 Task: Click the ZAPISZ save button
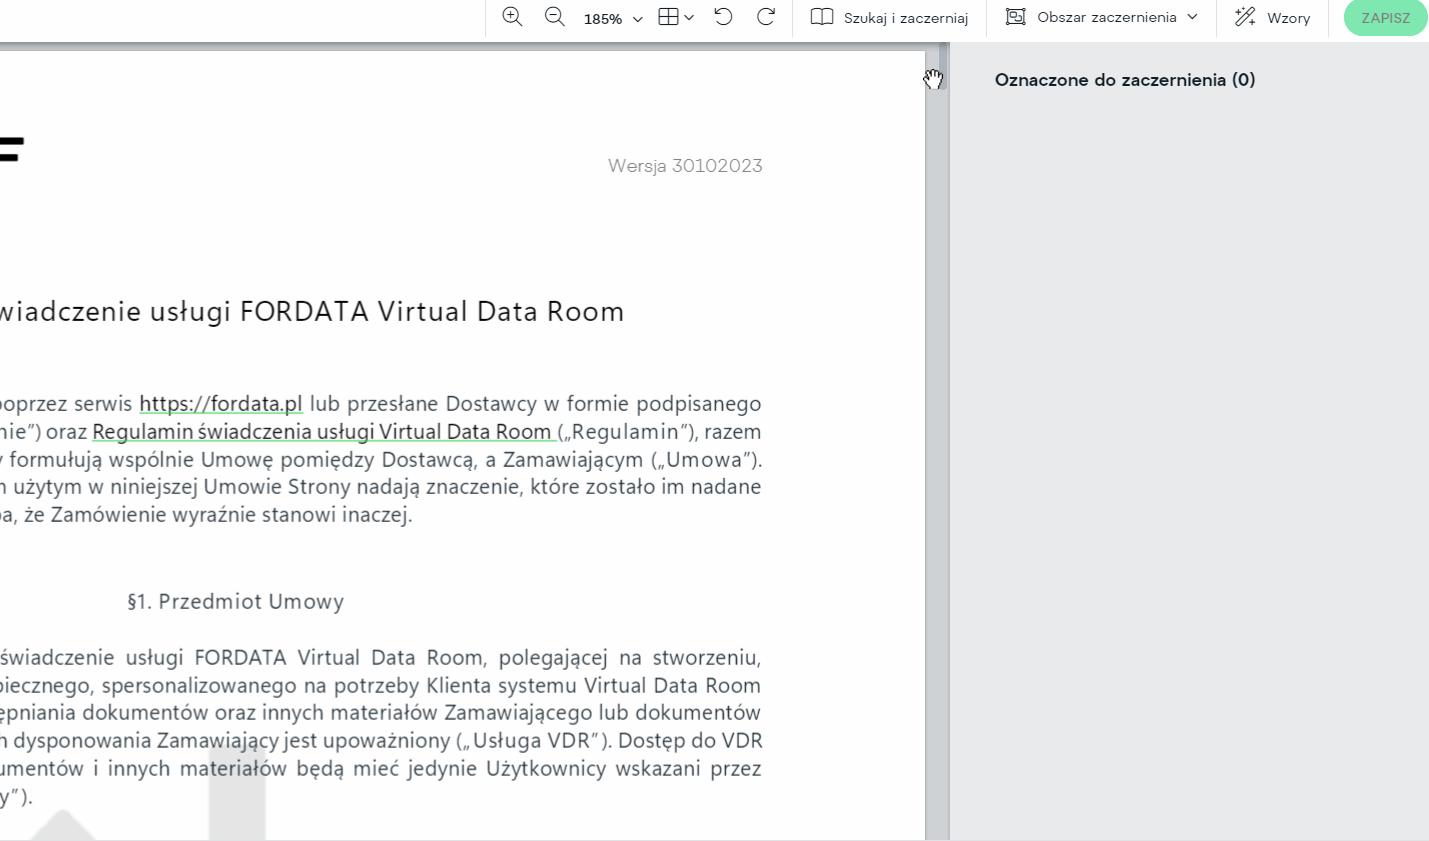tap(1385, 18)
